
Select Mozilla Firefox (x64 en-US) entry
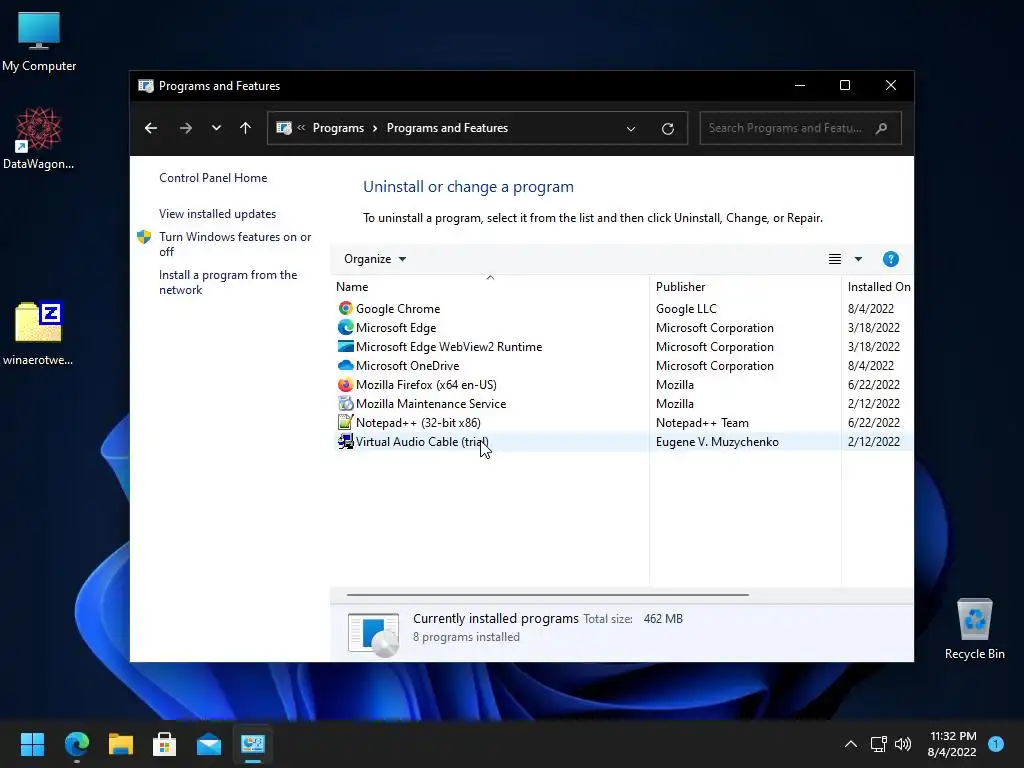(x=426, y=385)
